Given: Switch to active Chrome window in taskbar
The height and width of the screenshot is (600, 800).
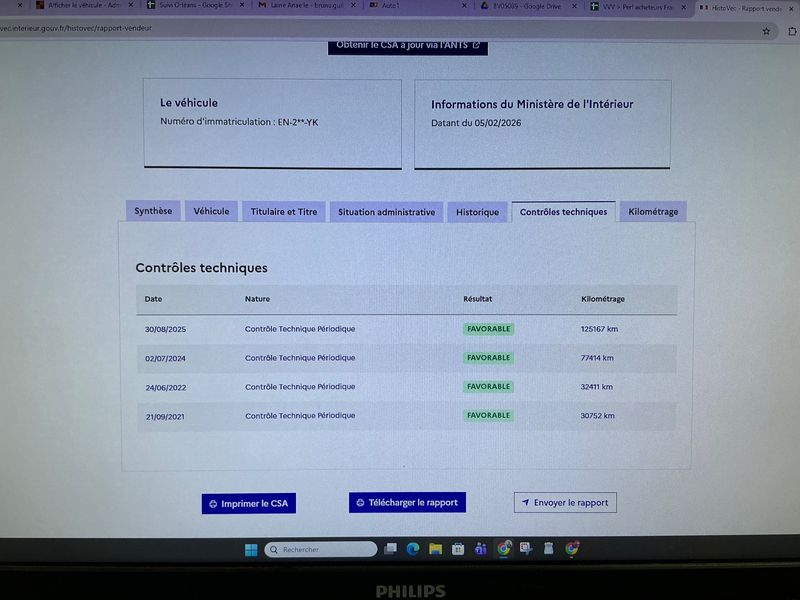Looking at the screenshot, I should coord(504,548).
